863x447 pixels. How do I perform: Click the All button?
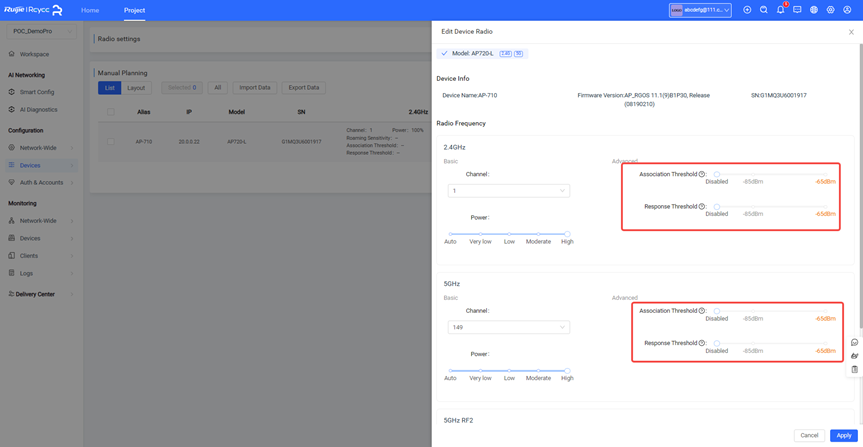[218, 88]
